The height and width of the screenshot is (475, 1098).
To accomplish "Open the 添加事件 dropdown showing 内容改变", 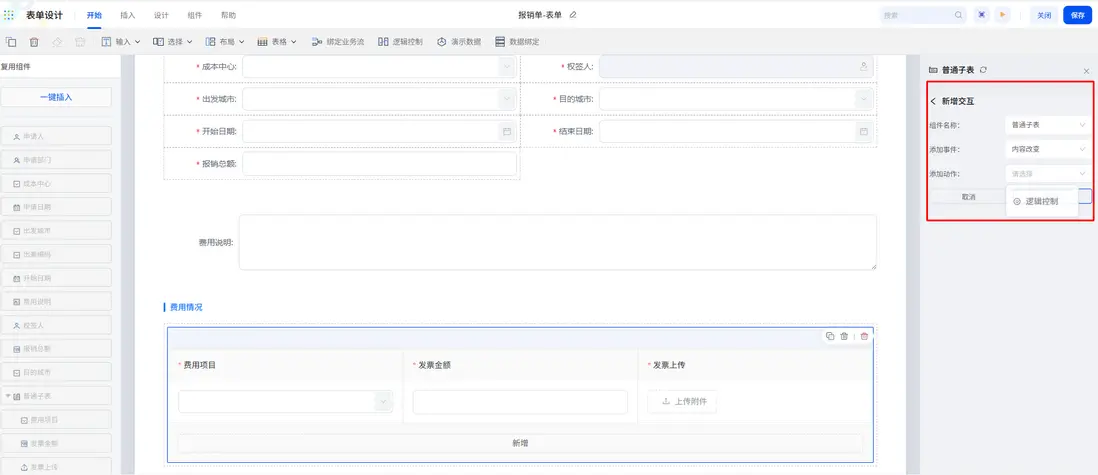I will coord(1046,149).
